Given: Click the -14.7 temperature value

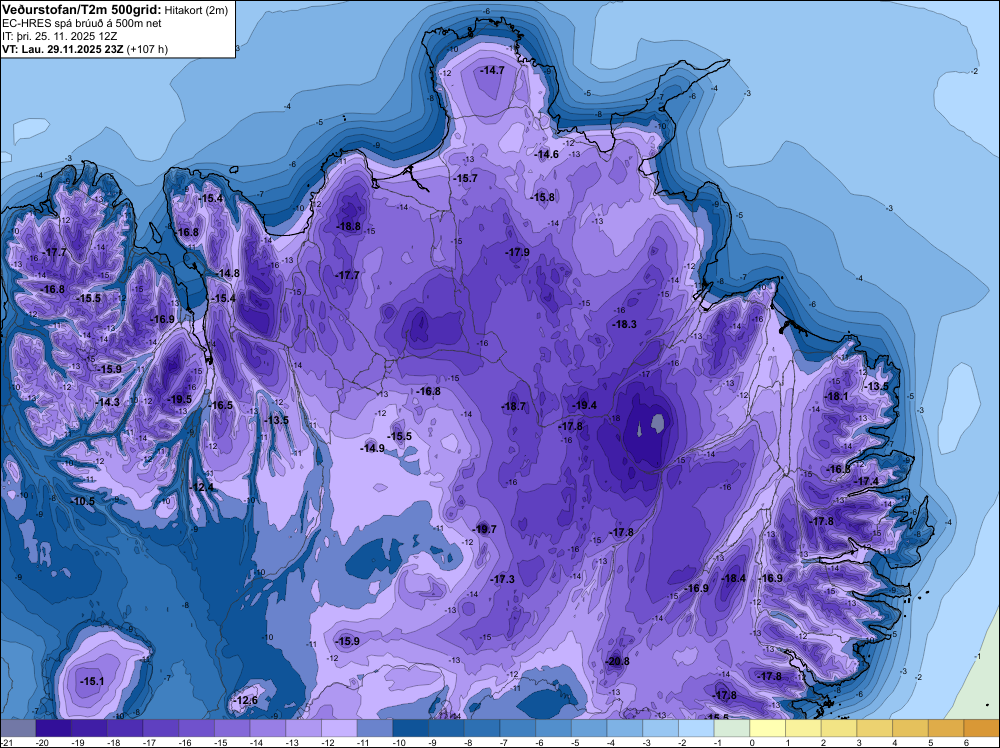Looking at the screenshot, I should point(492,70).
